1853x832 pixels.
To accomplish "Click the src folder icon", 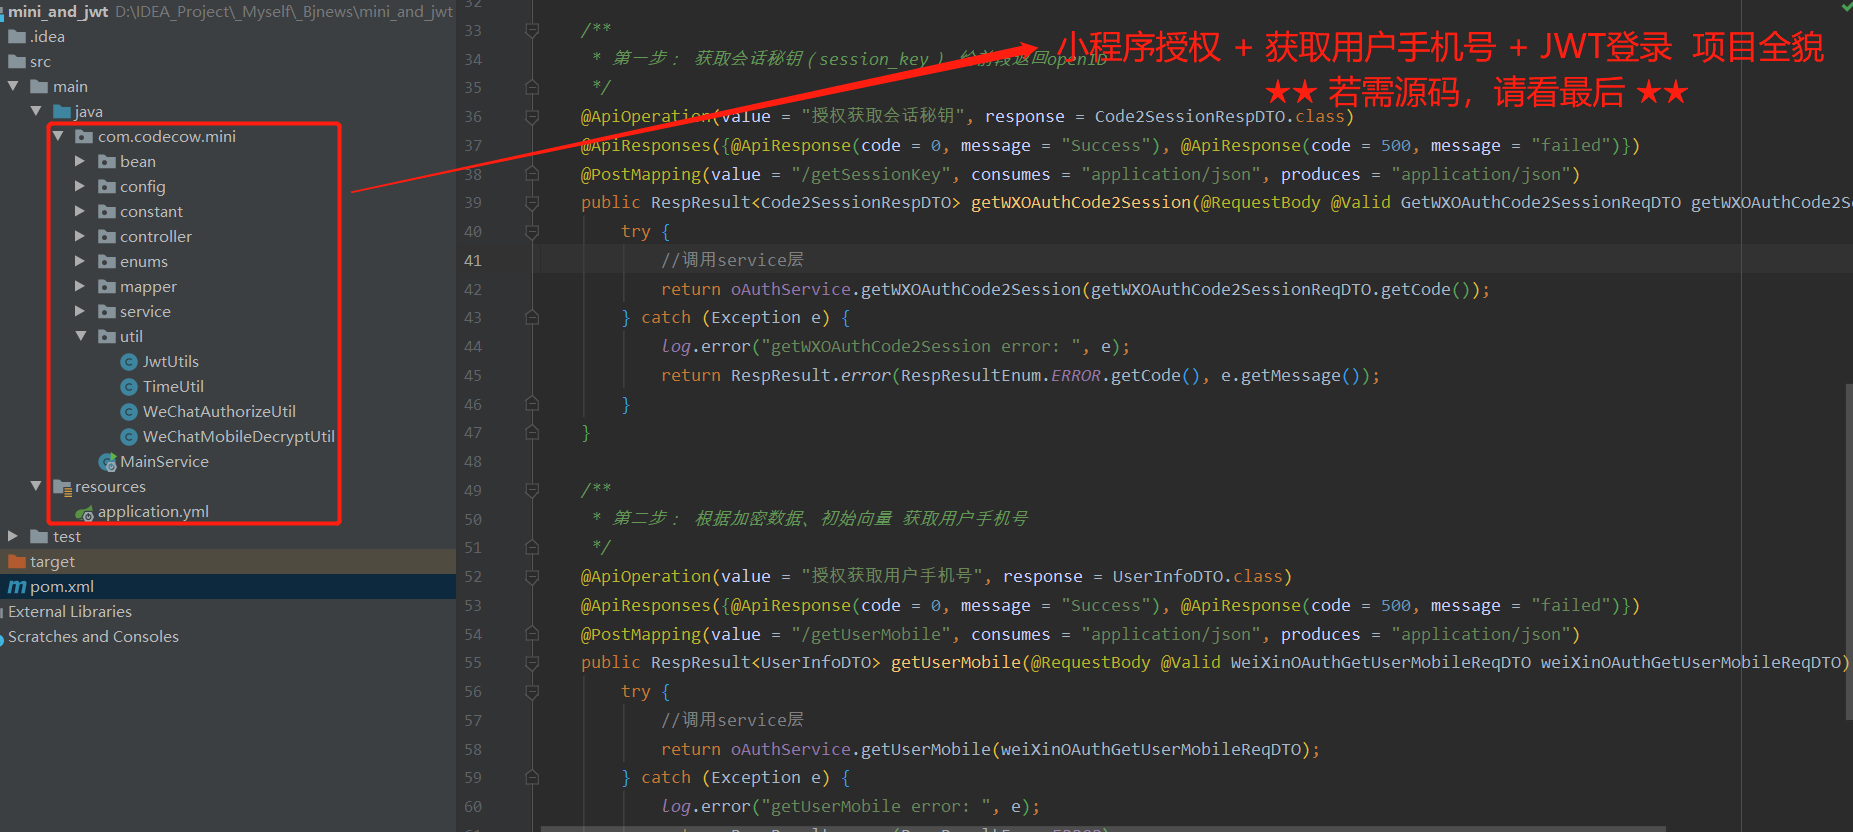I will pos(17,62).
